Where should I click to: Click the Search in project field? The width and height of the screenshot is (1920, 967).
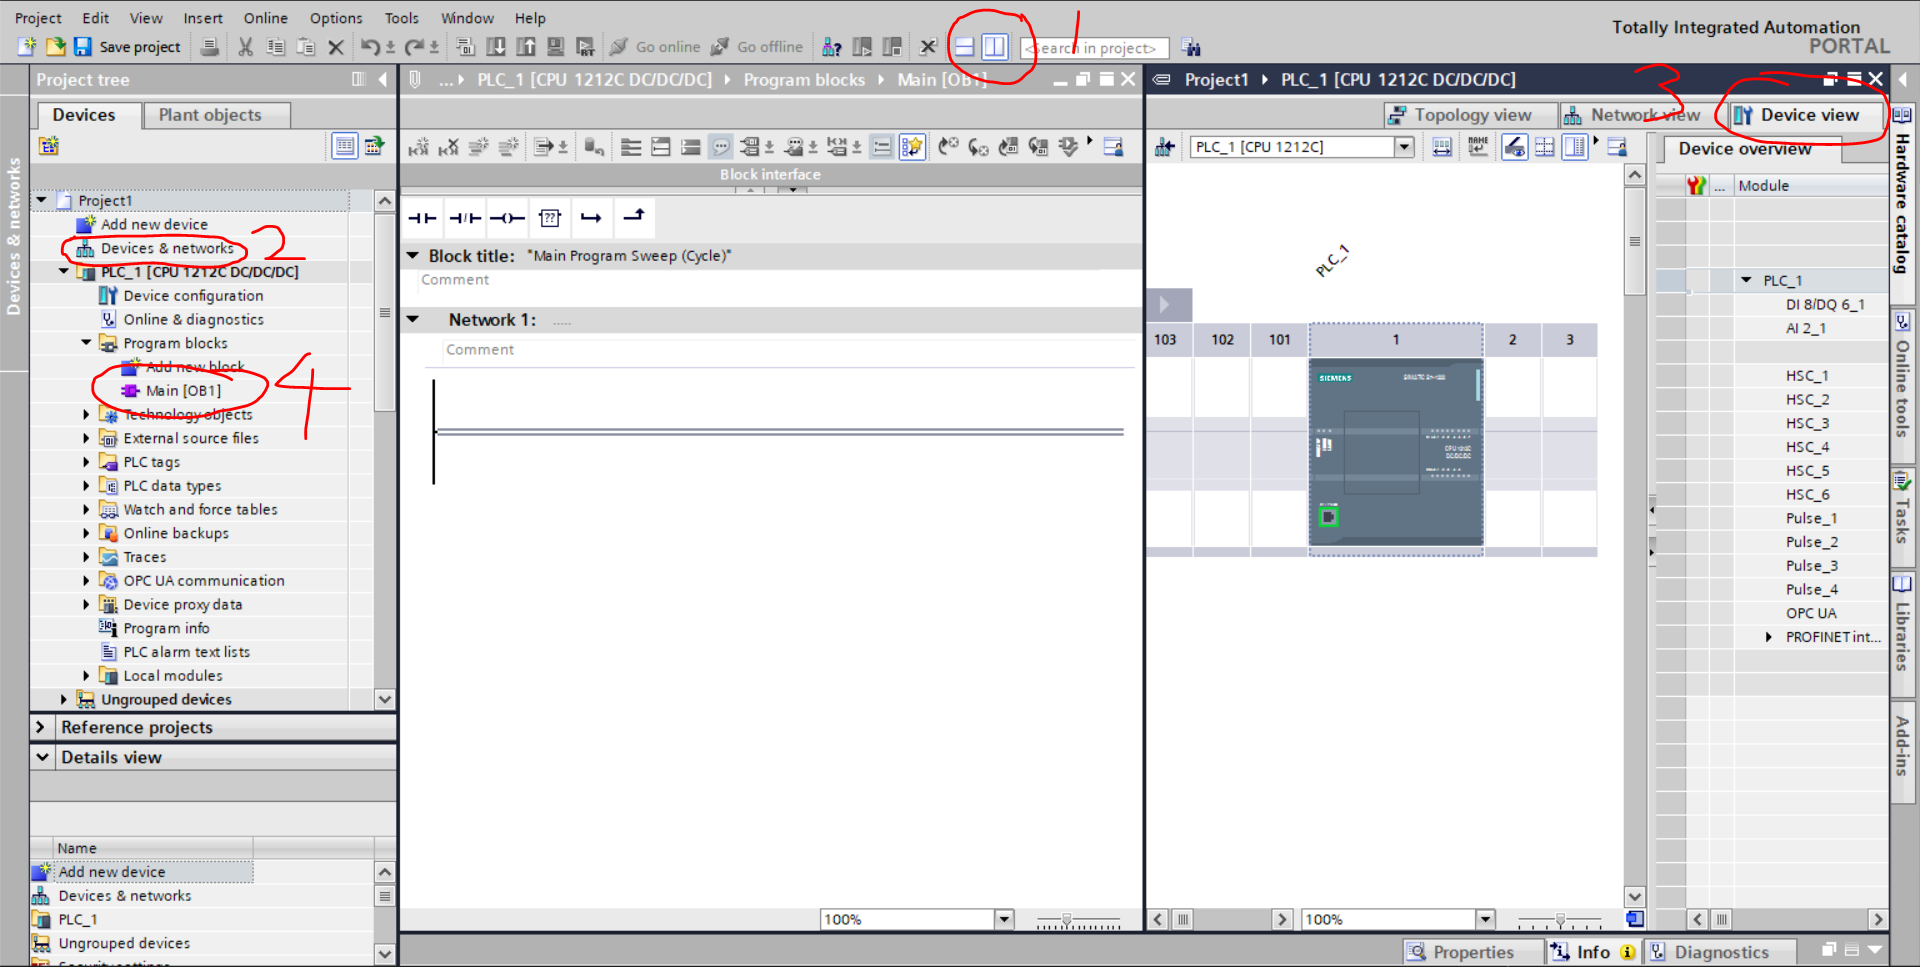pos(1096,48)
